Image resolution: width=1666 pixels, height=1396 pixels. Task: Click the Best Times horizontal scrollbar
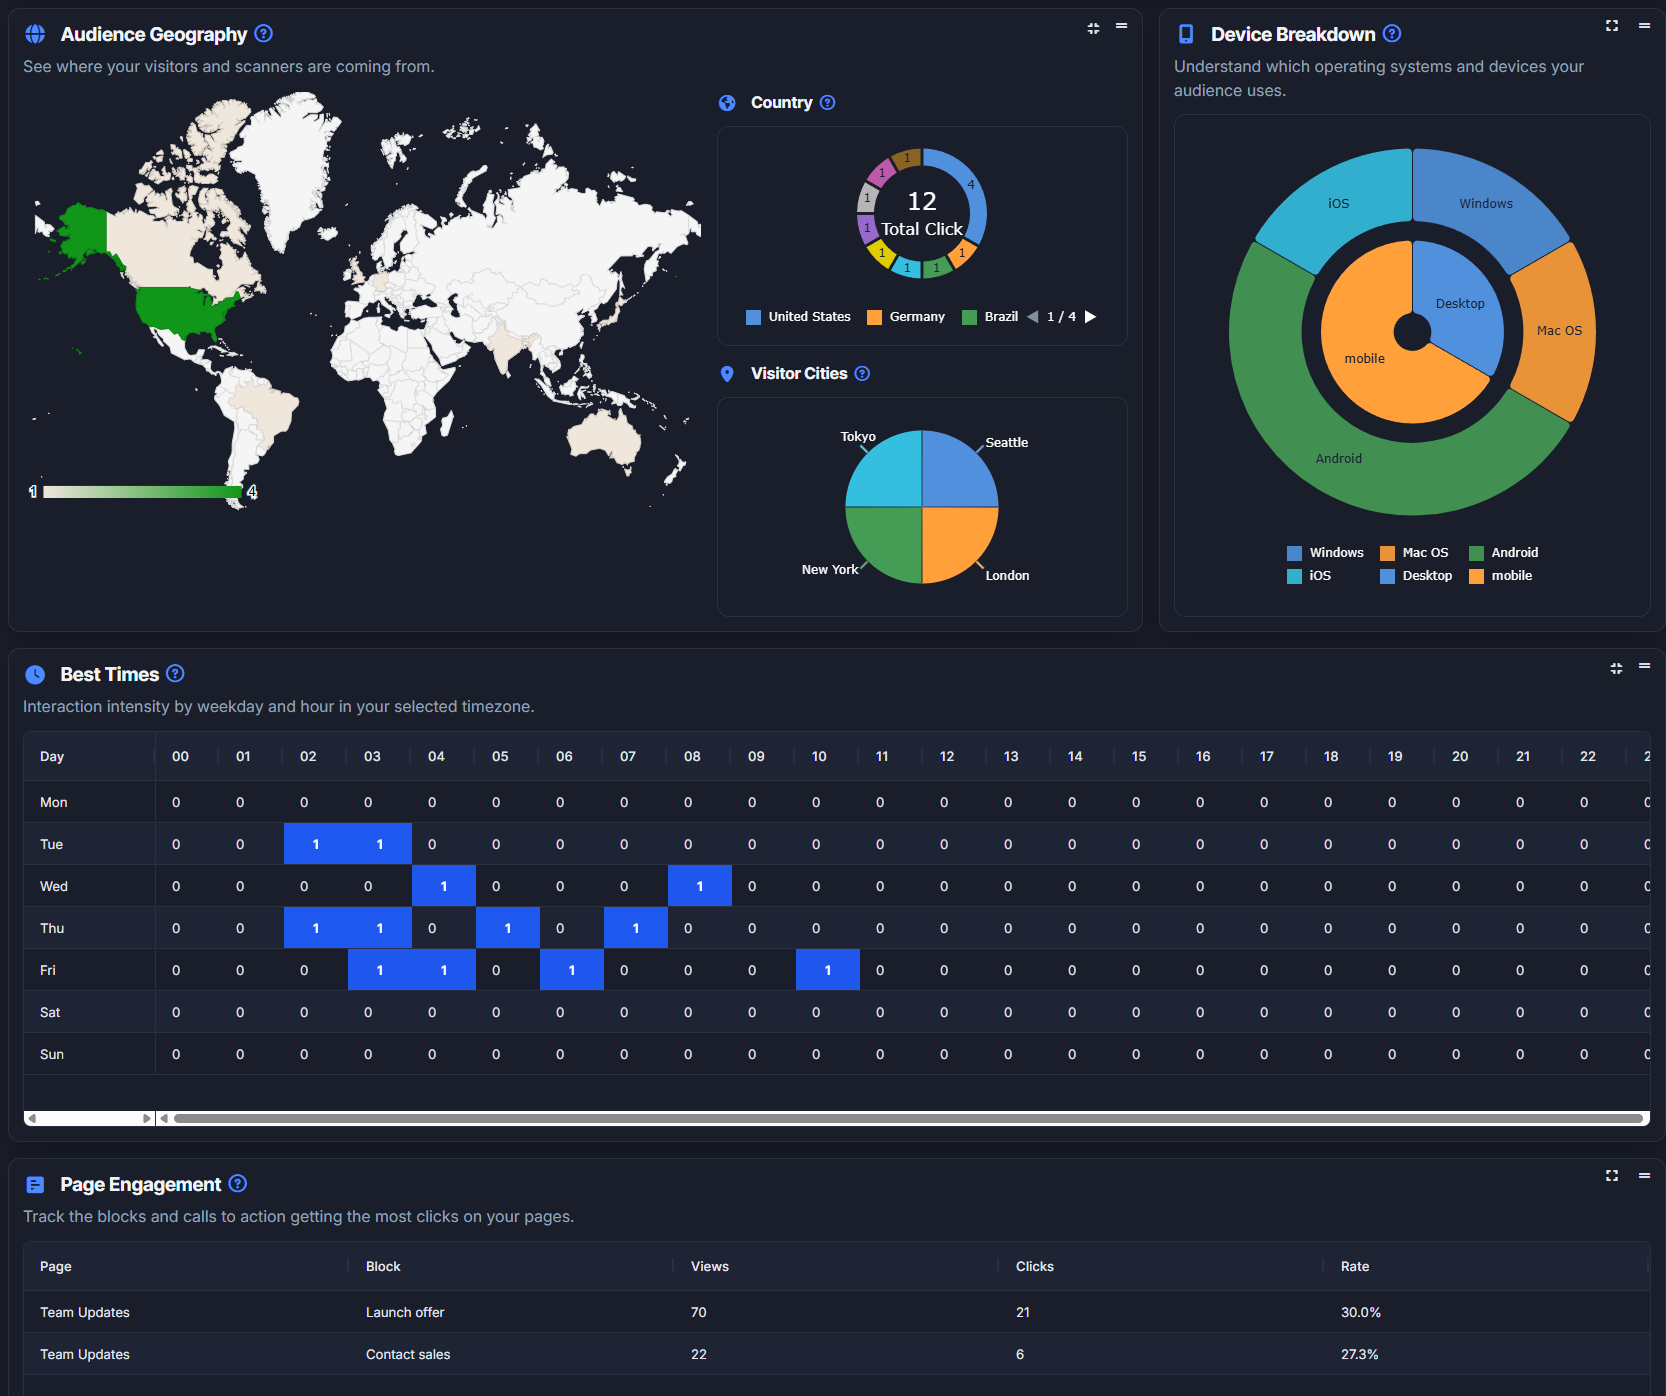pyautogui.click(x=908, y=1118)
